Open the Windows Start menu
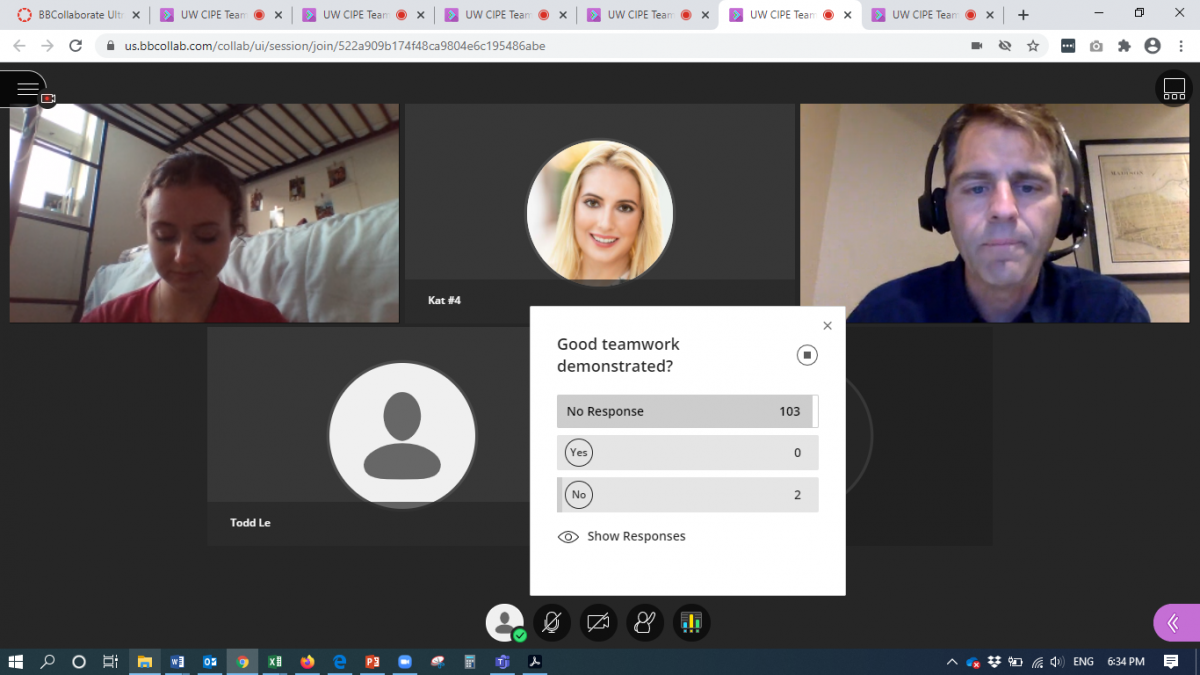 (x=15, y=662)
